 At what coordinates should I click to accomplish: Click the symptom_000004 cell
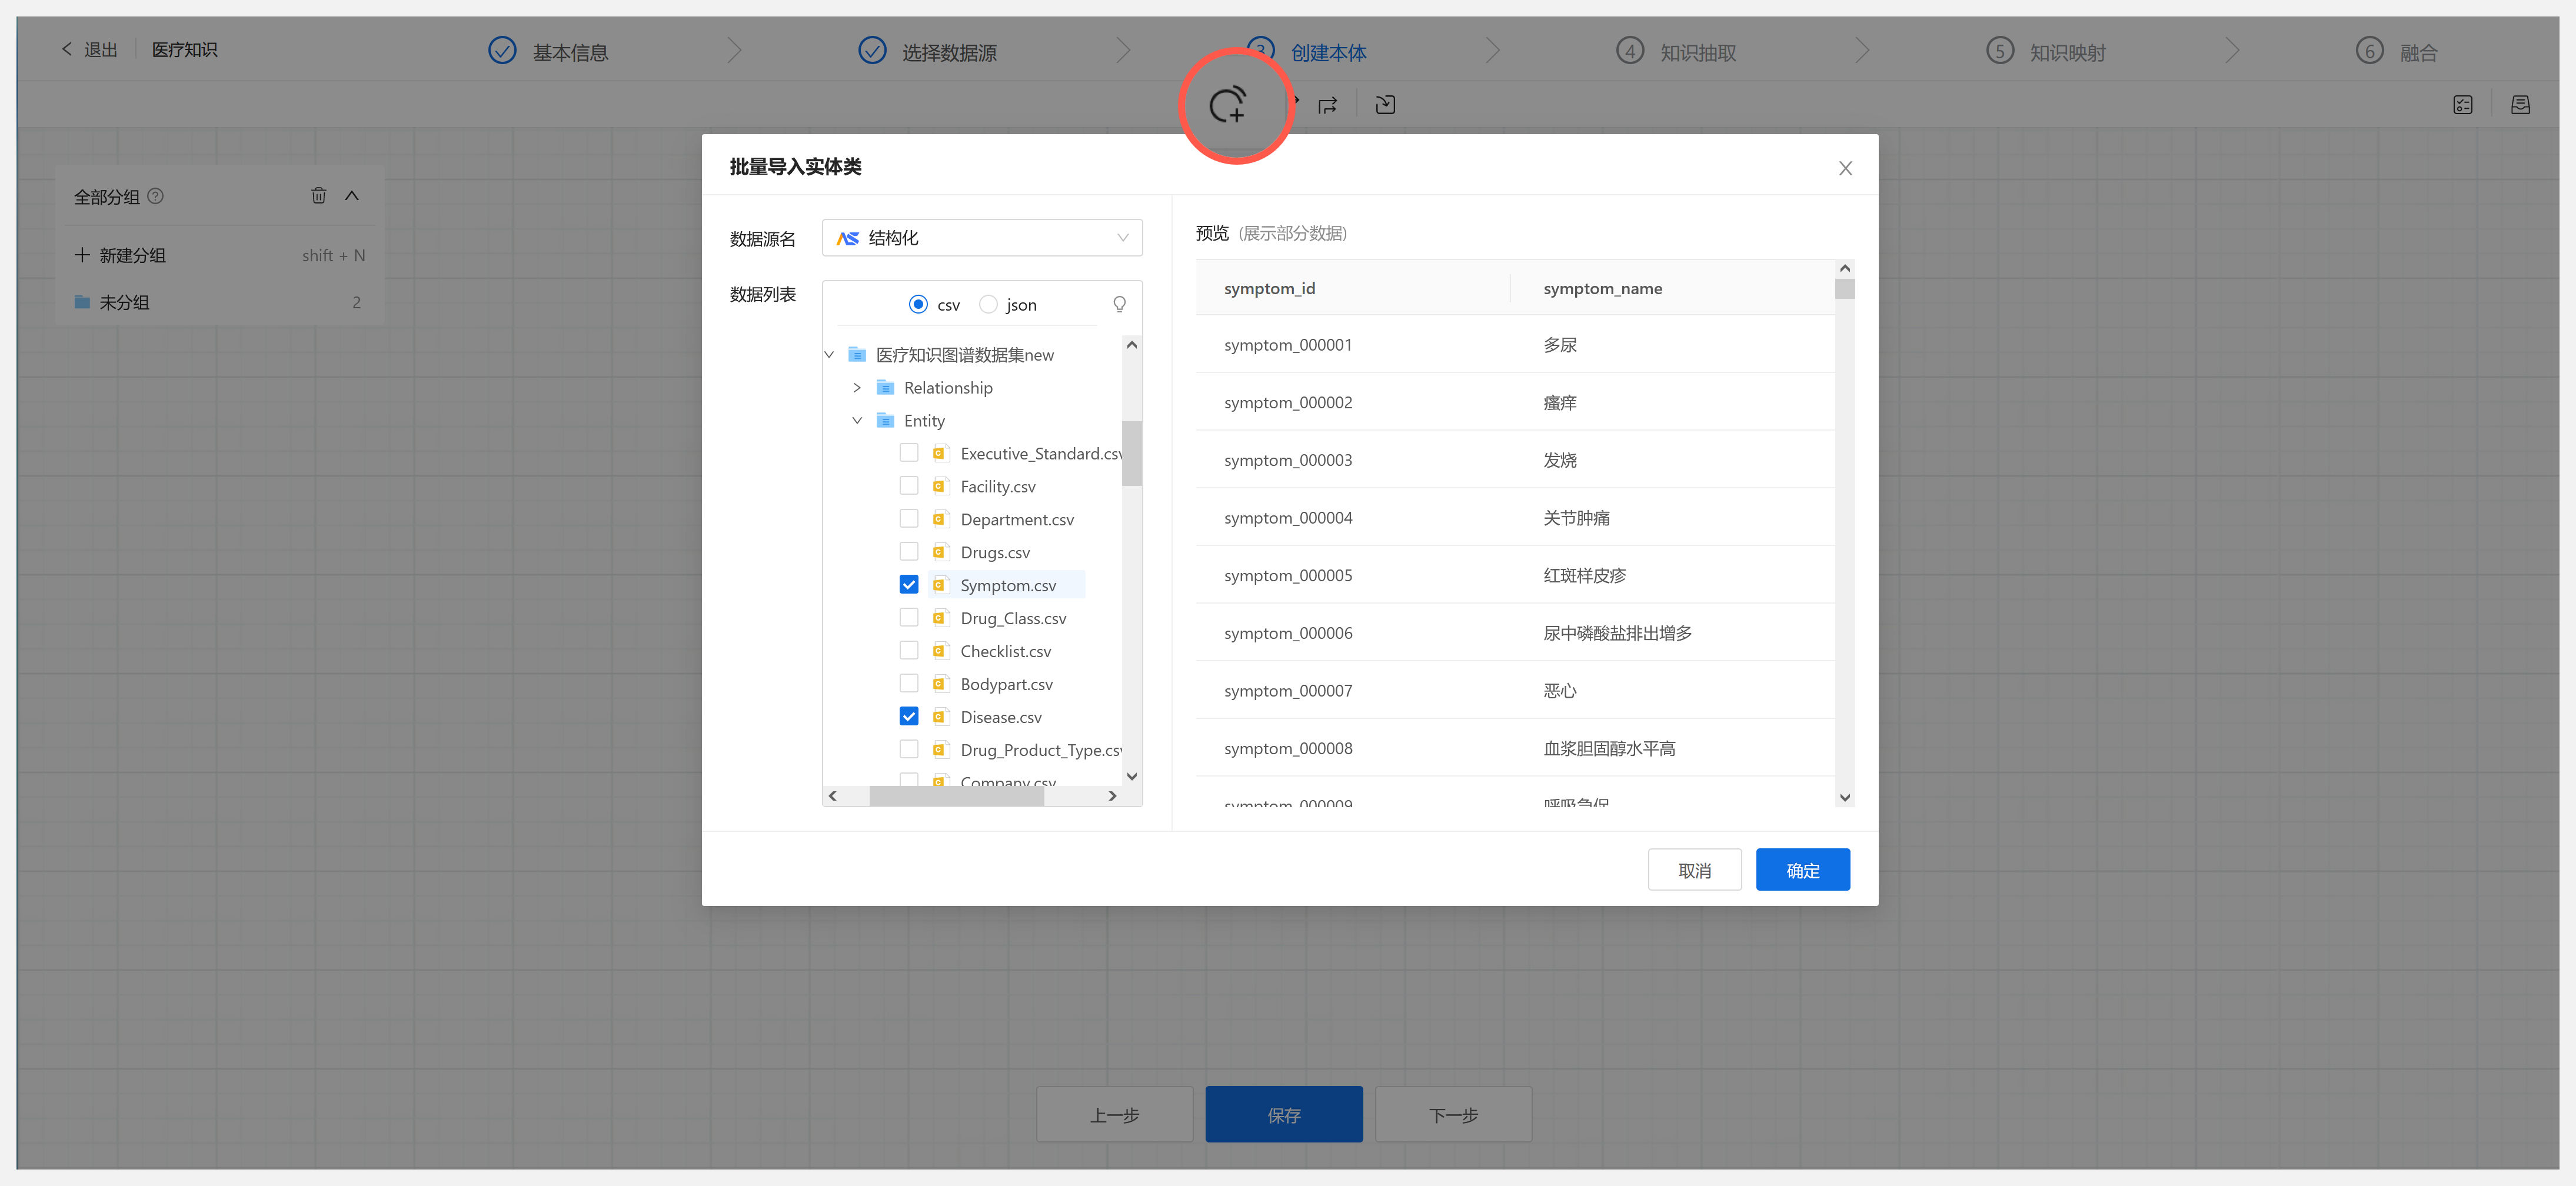pos(1288,518)
